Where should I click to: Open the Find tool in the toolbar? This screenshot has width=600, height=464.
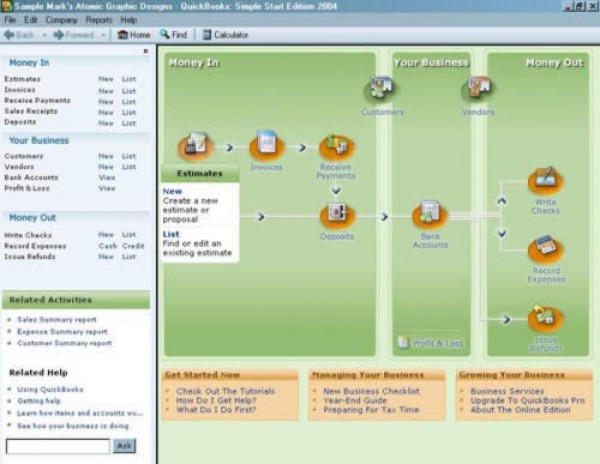tap(174, 35)
